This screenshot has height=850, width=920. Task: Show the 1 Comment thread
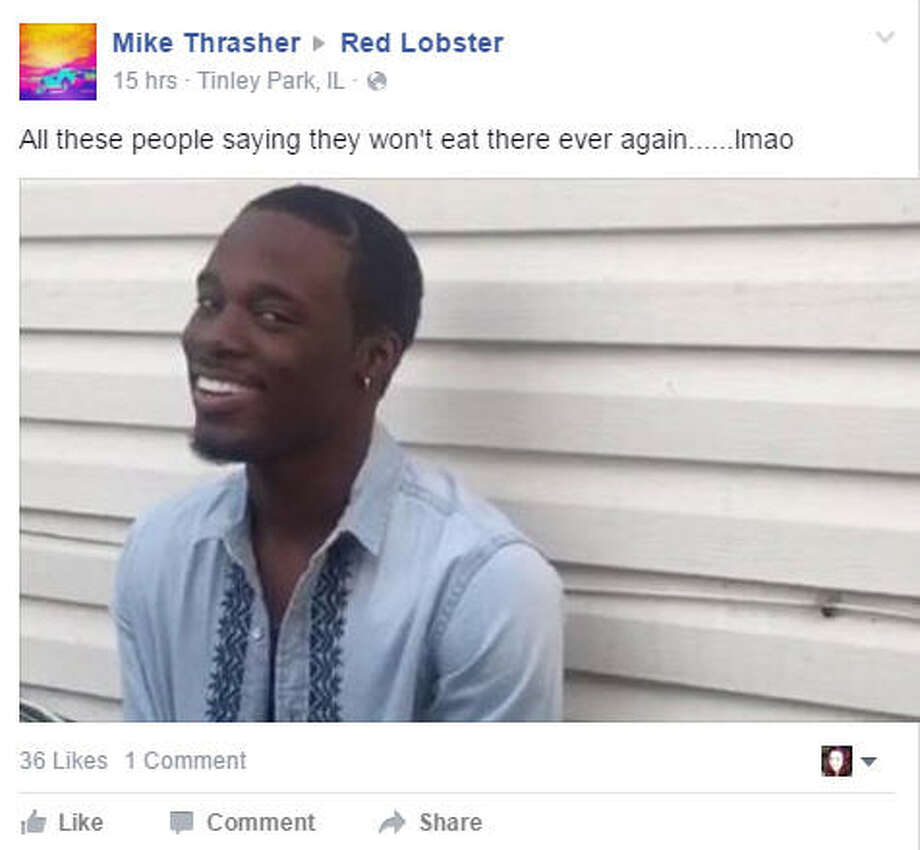click(x=185, y=761)
